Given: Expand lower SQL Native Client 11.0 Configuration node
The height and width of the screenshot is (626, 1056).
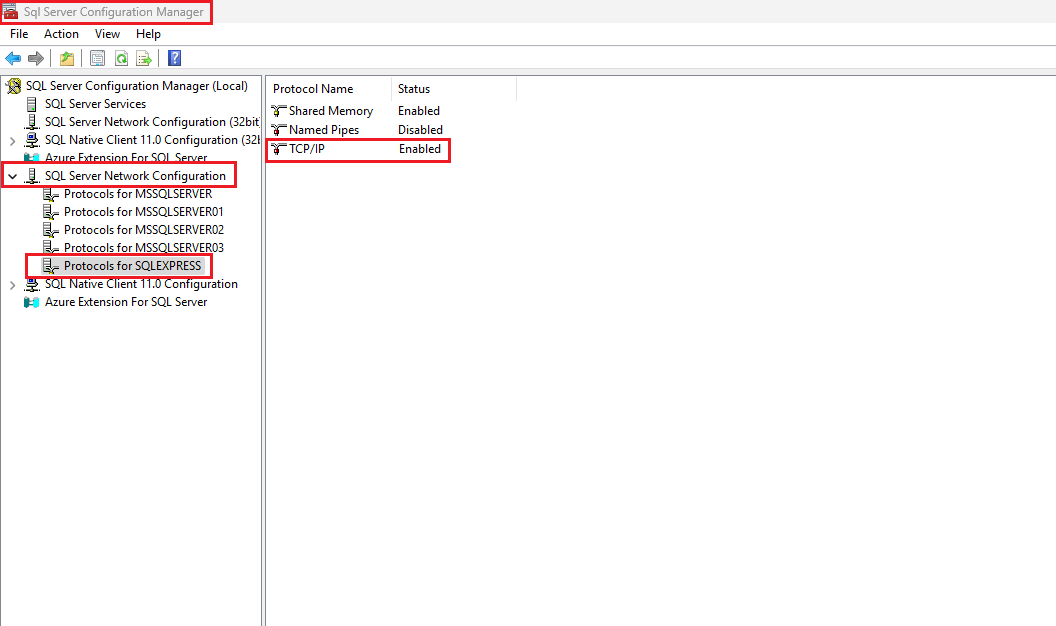Looking at the screenshot, I should coord(12,285).
